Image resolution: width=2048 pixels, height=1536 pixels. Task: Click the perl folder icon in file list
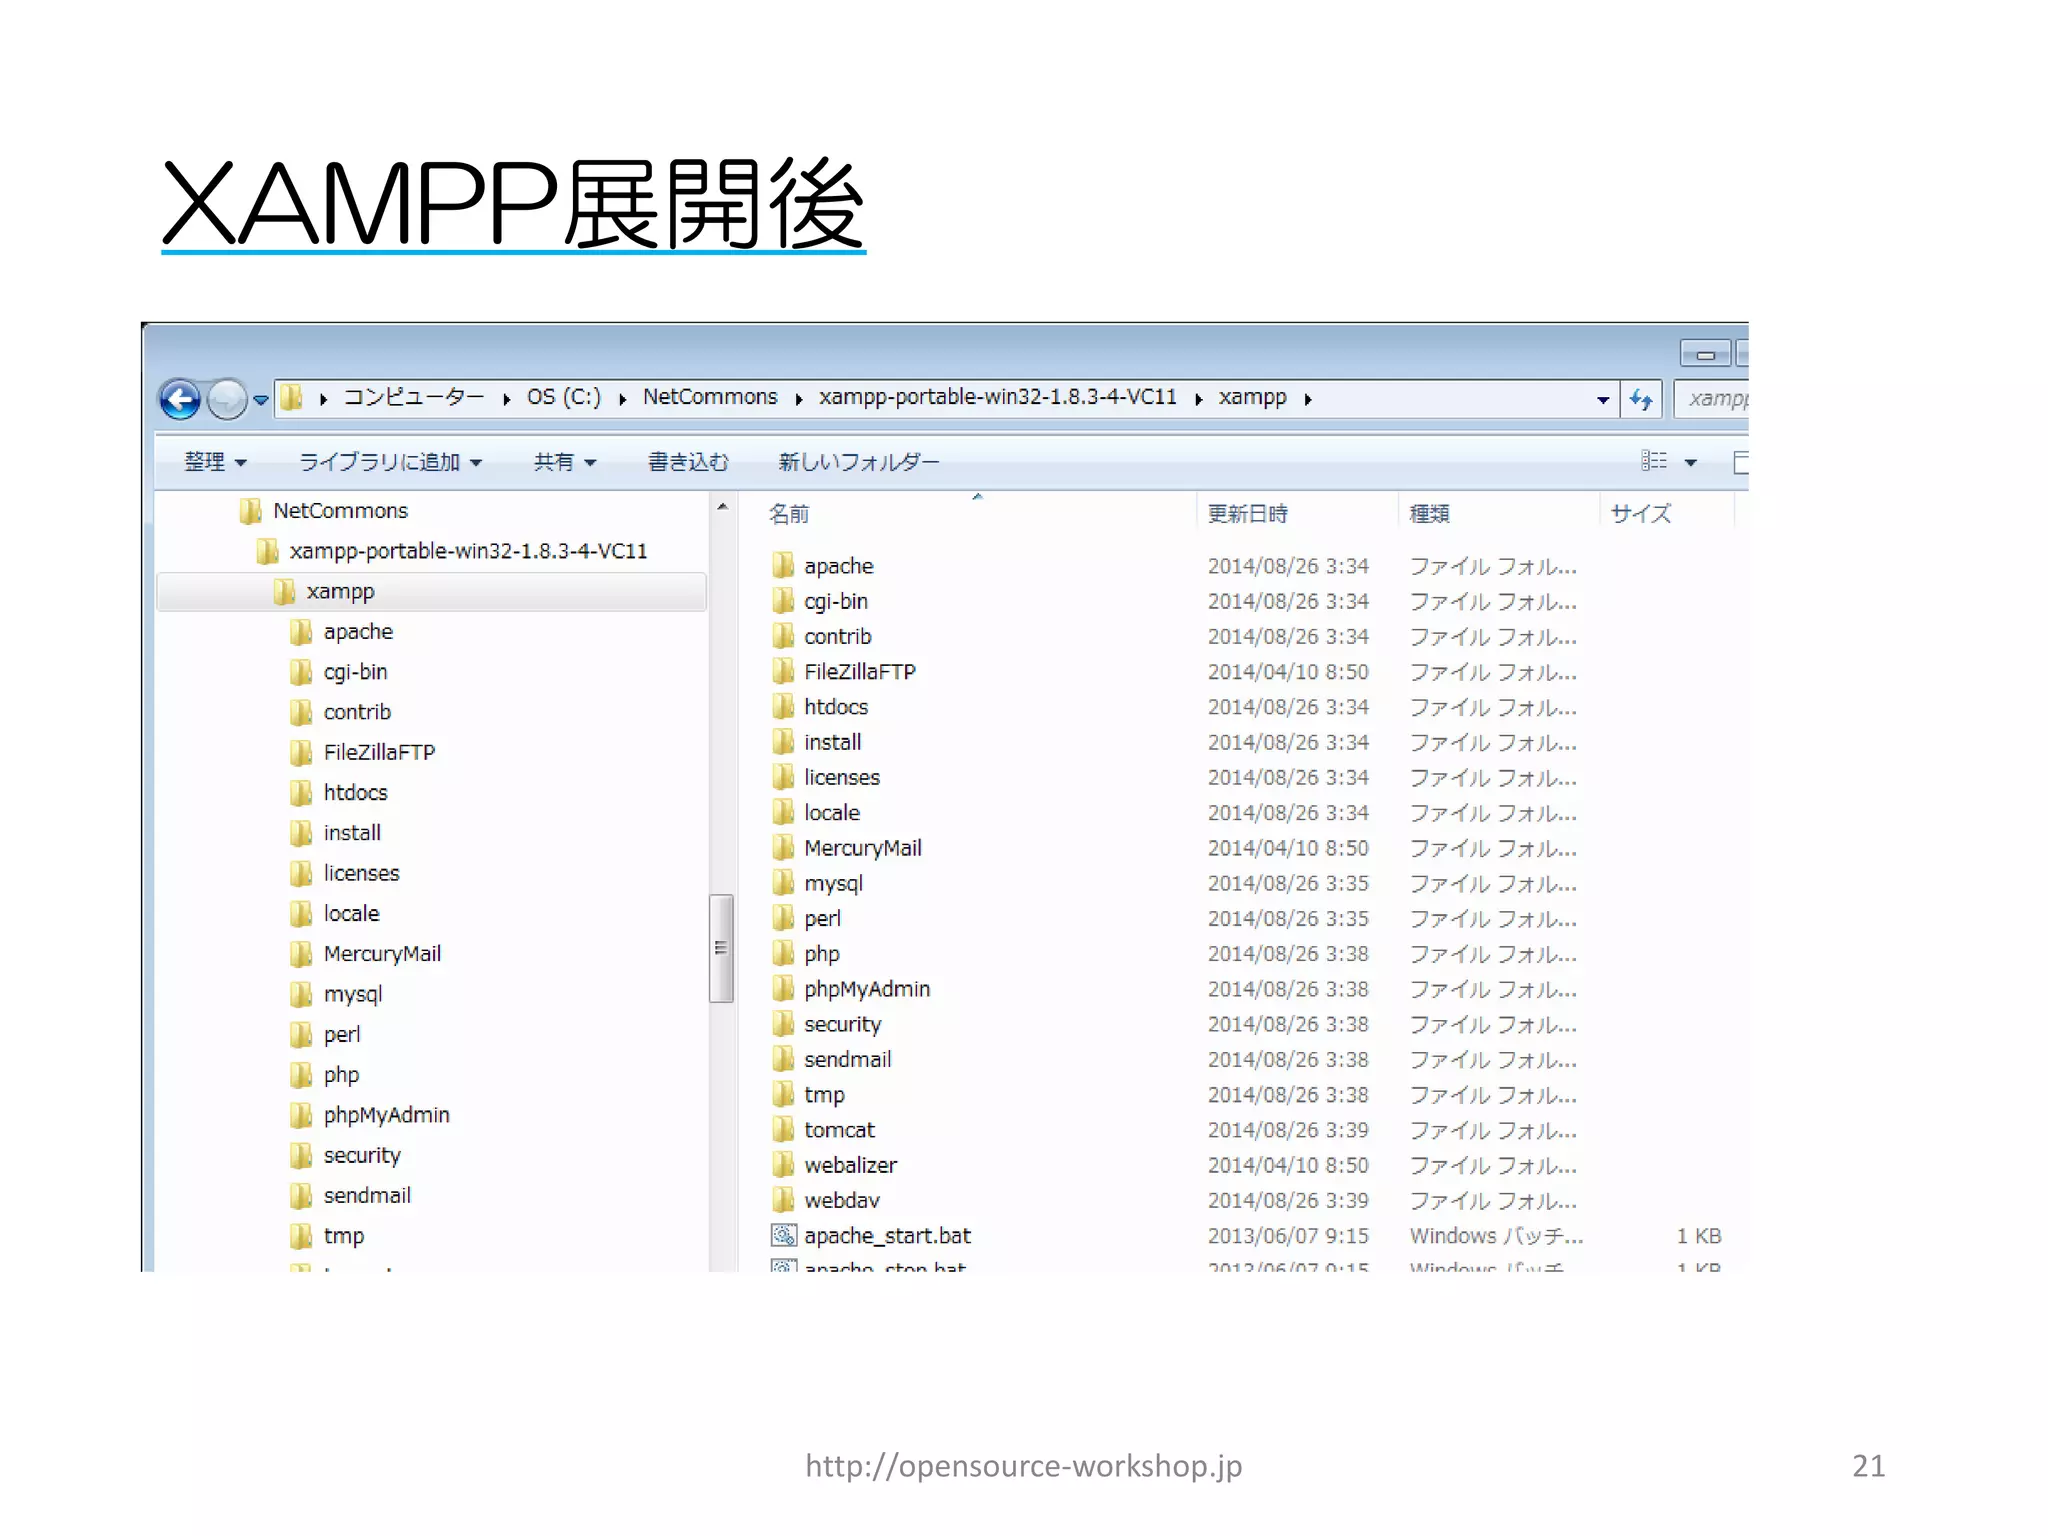[x=783, y=918]
